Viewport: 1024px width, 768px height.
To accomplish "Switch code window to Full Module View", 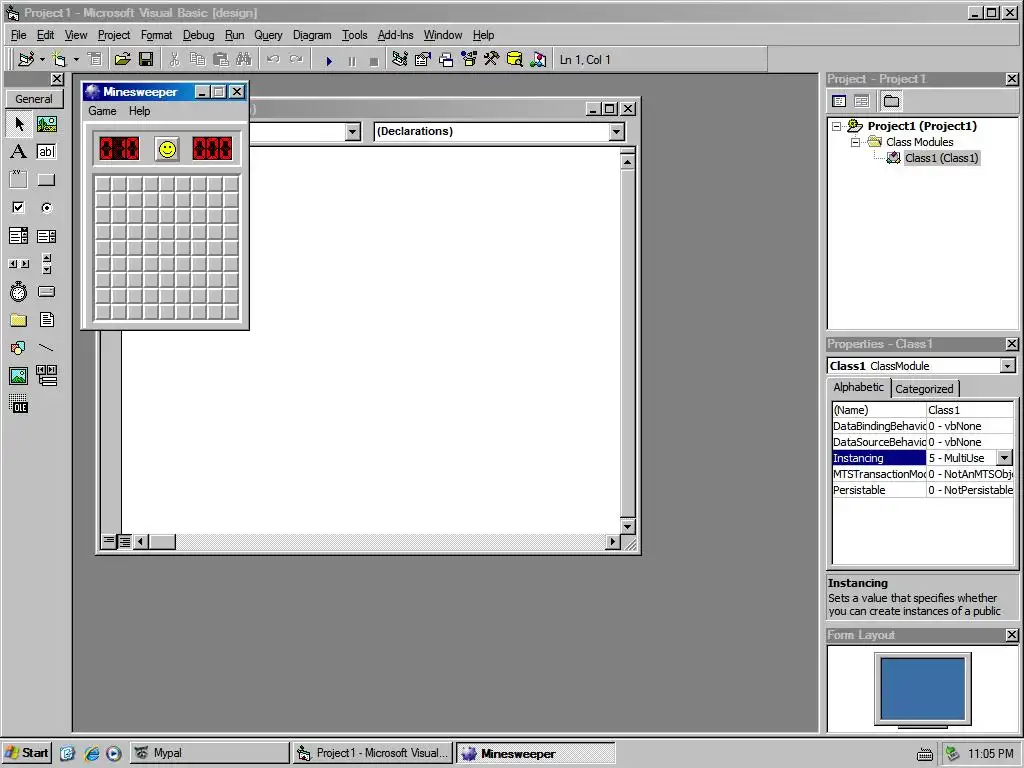I will [125, 541].
